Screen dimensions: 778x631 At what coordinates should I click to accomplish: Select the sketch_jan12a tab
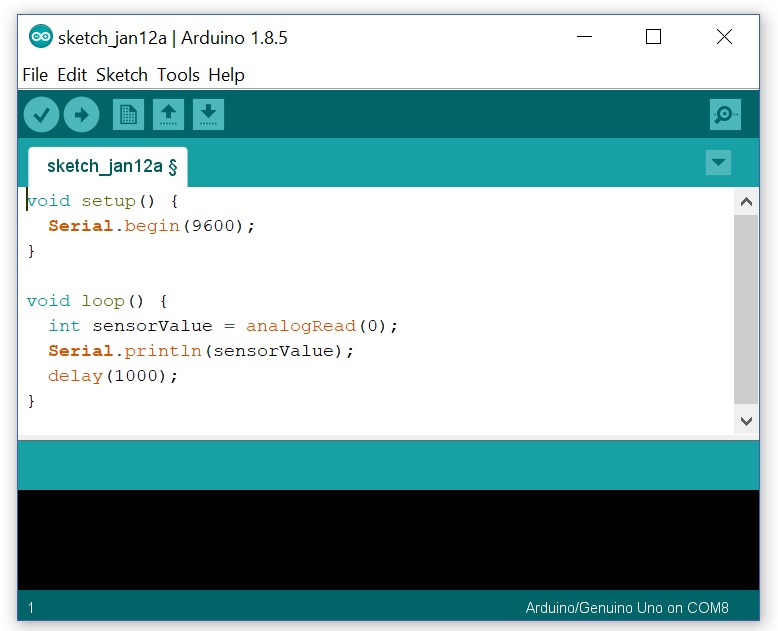(108, 167)
